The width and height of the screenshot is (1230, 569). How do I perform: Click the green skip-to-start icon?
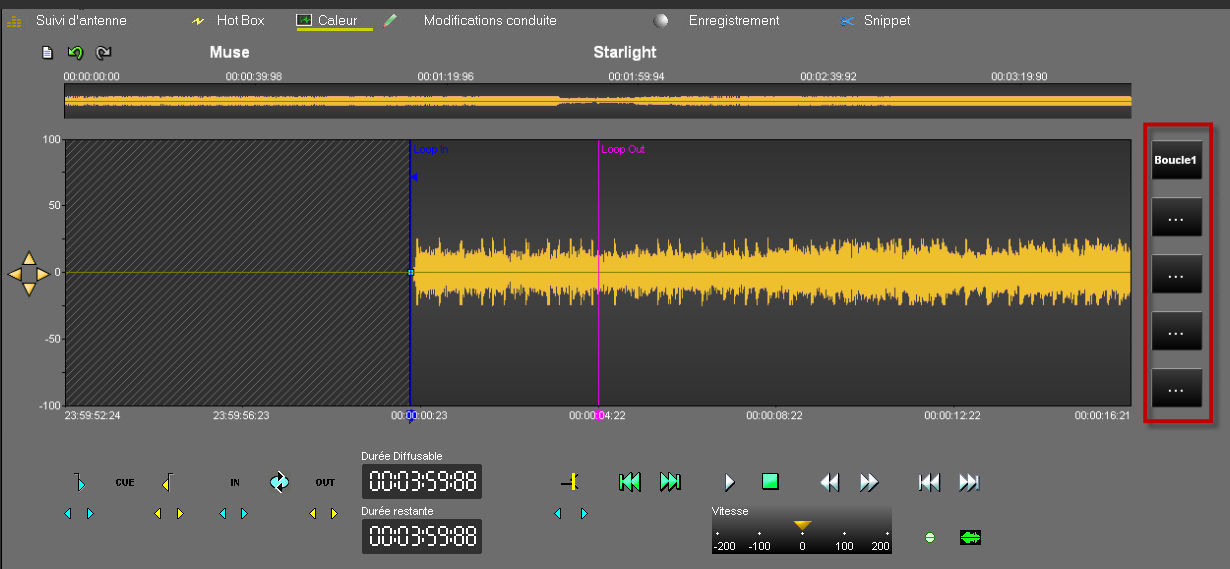(x=629, y=482)
